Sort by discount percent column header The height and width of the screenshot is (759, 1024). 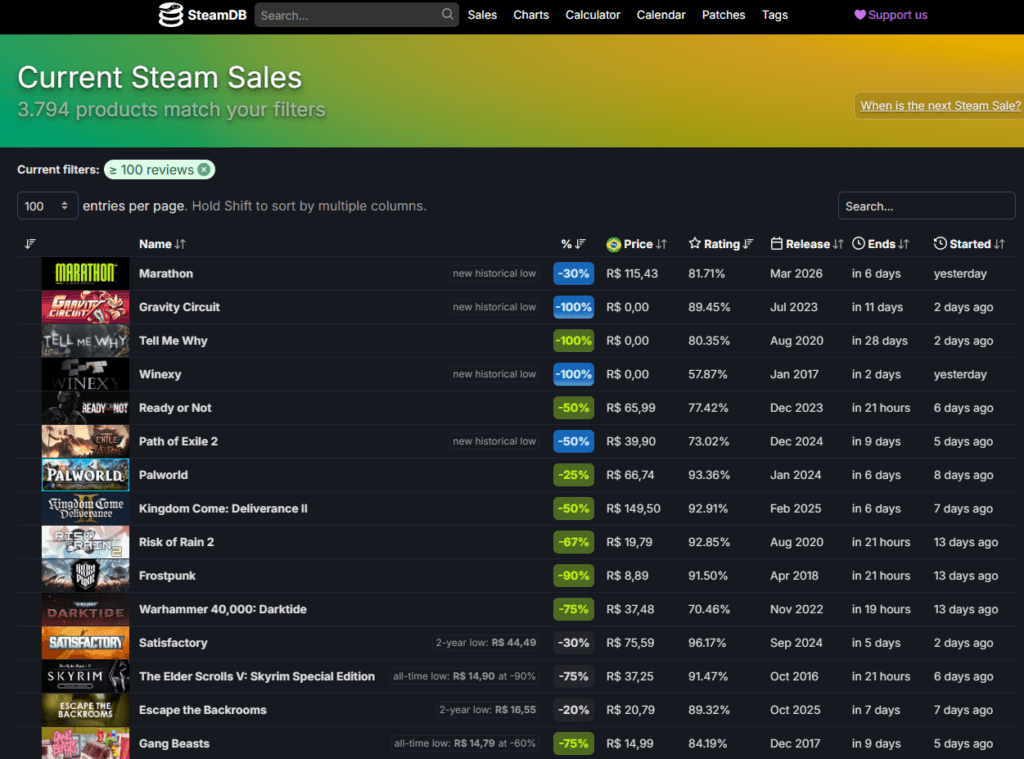pos(573,244)
